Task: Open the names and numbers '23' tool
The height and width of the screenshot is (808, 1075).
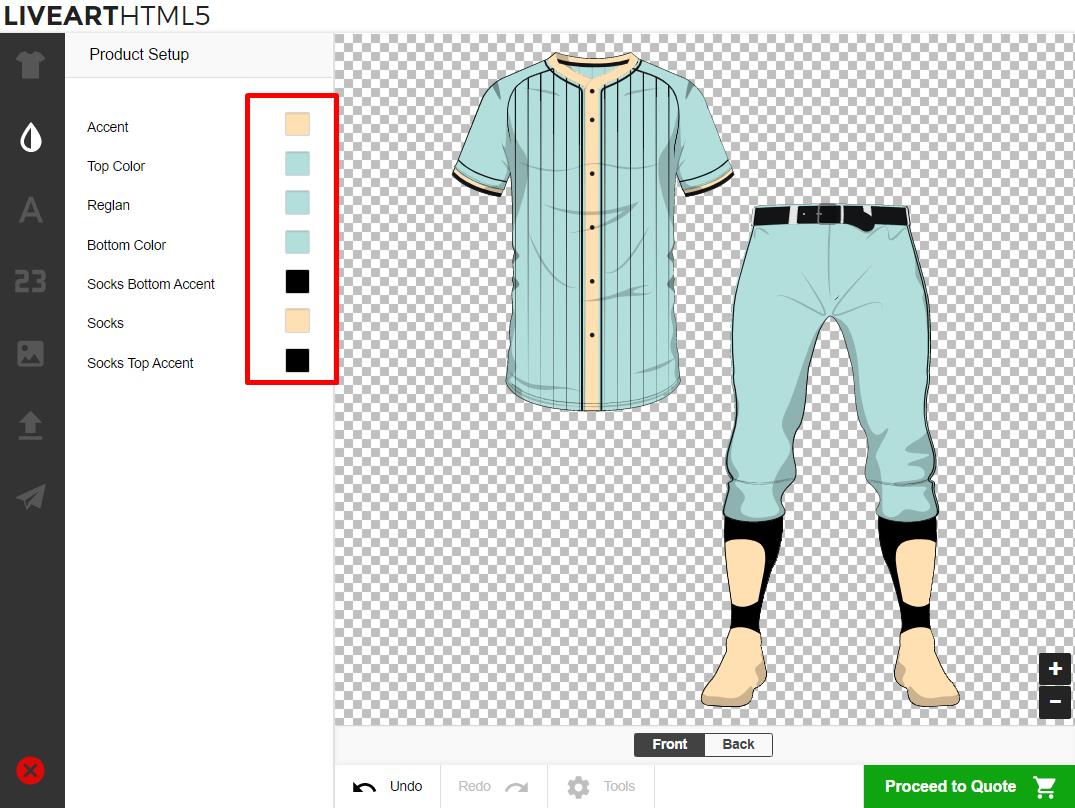Action: (31, 281)
